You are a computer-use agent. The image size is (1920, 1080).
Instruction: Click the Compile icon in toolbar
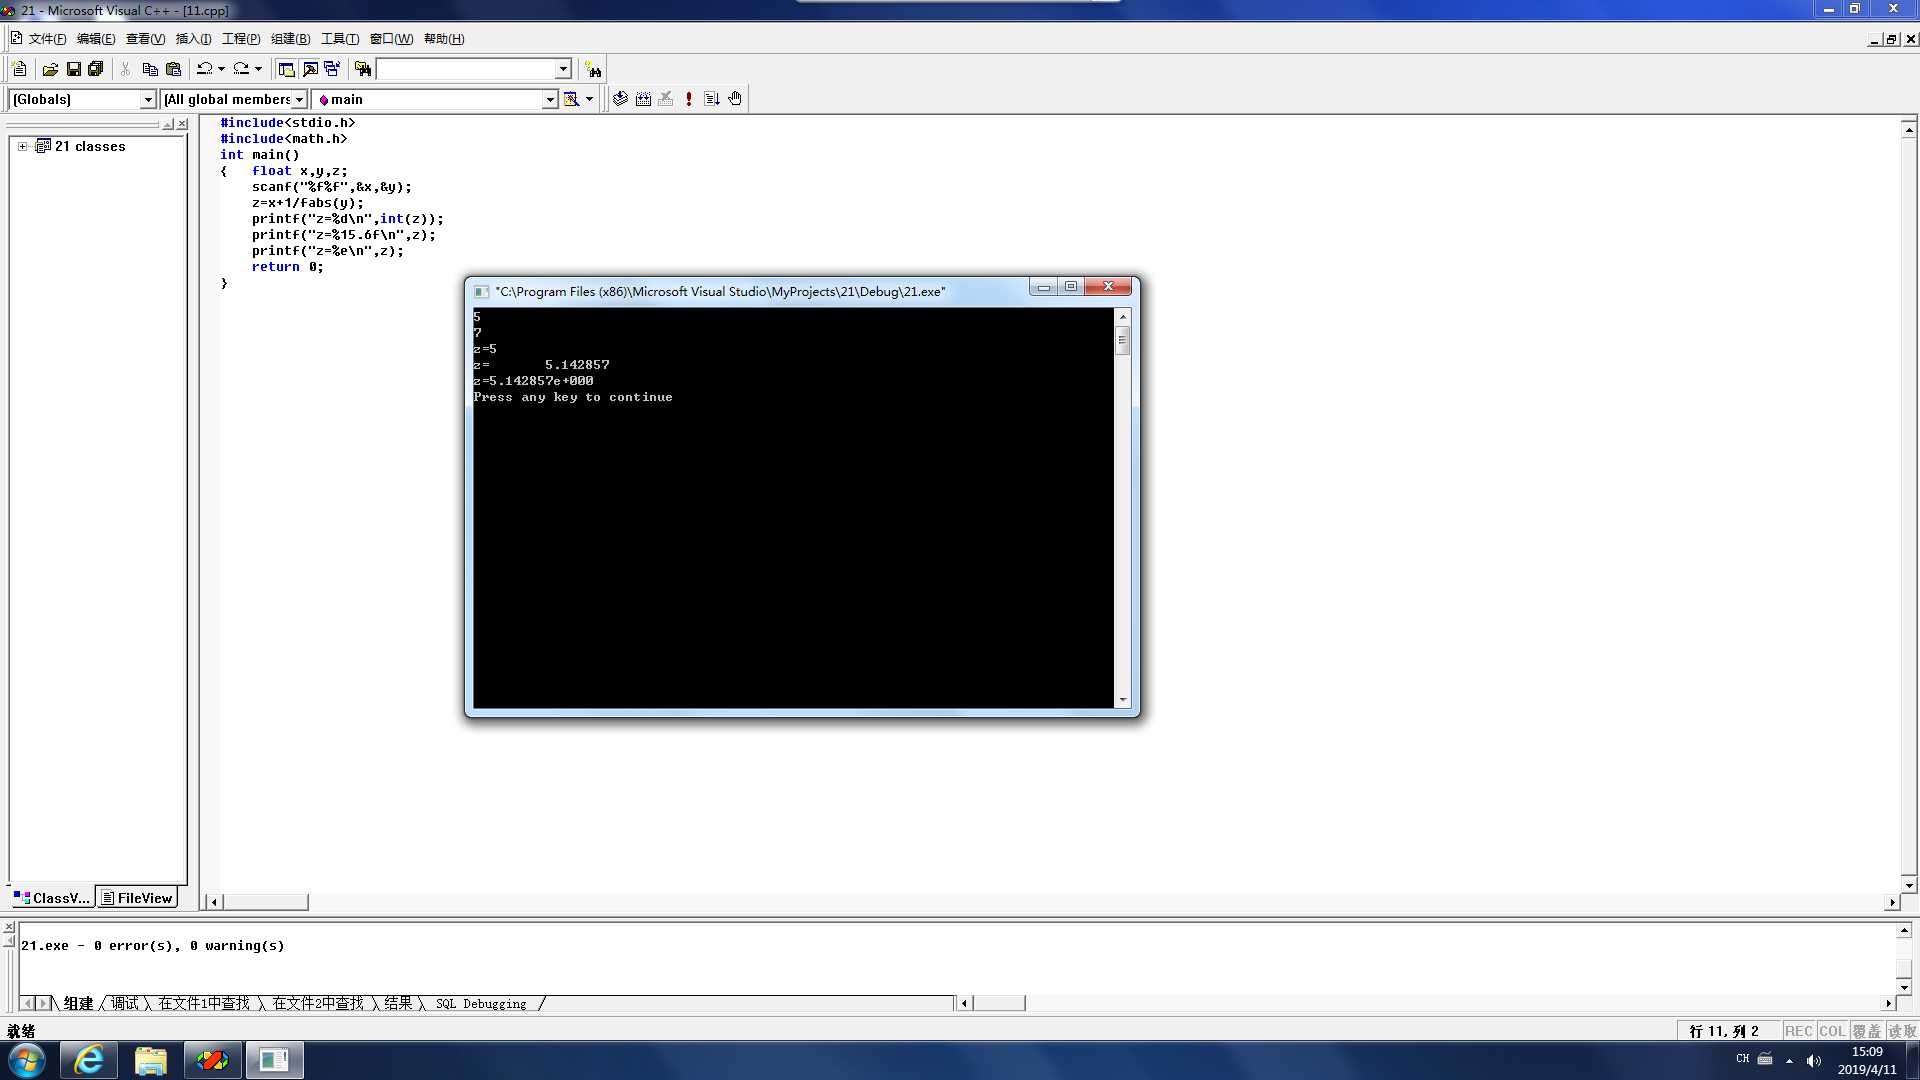[x=620, y=98]
